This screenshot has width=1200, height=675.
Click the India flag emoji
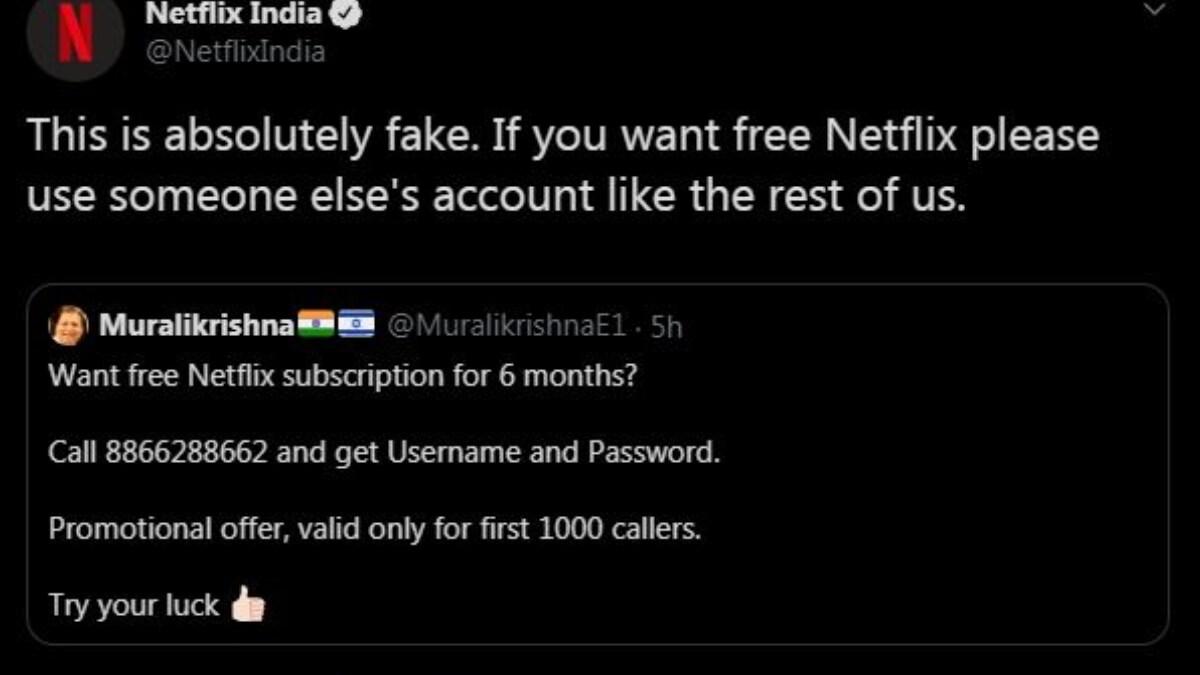click(x=316, y=324)
